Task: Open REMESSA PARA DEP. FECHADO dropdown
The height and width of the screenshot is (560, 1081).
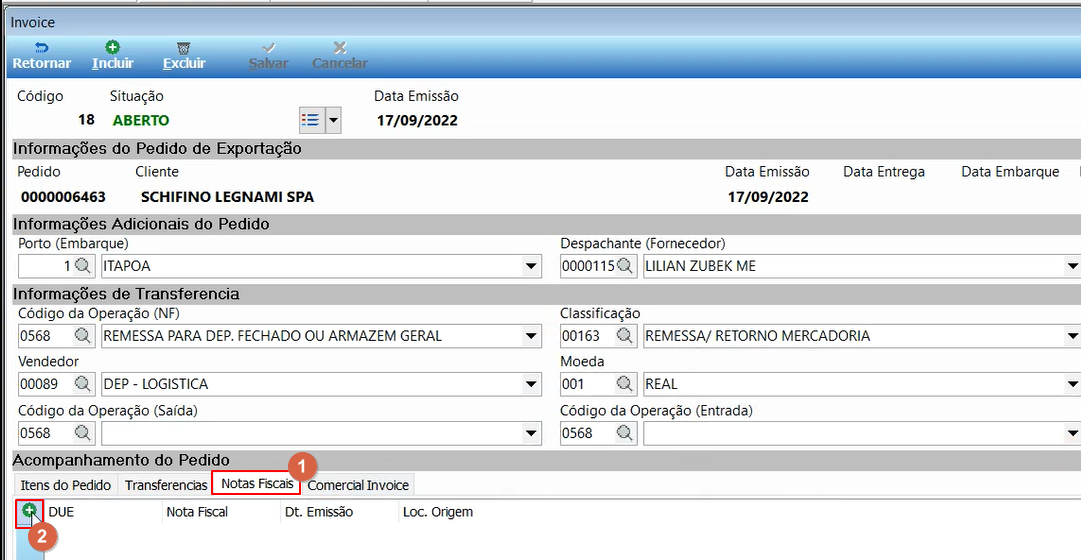Action: click(x=531, y=336)
